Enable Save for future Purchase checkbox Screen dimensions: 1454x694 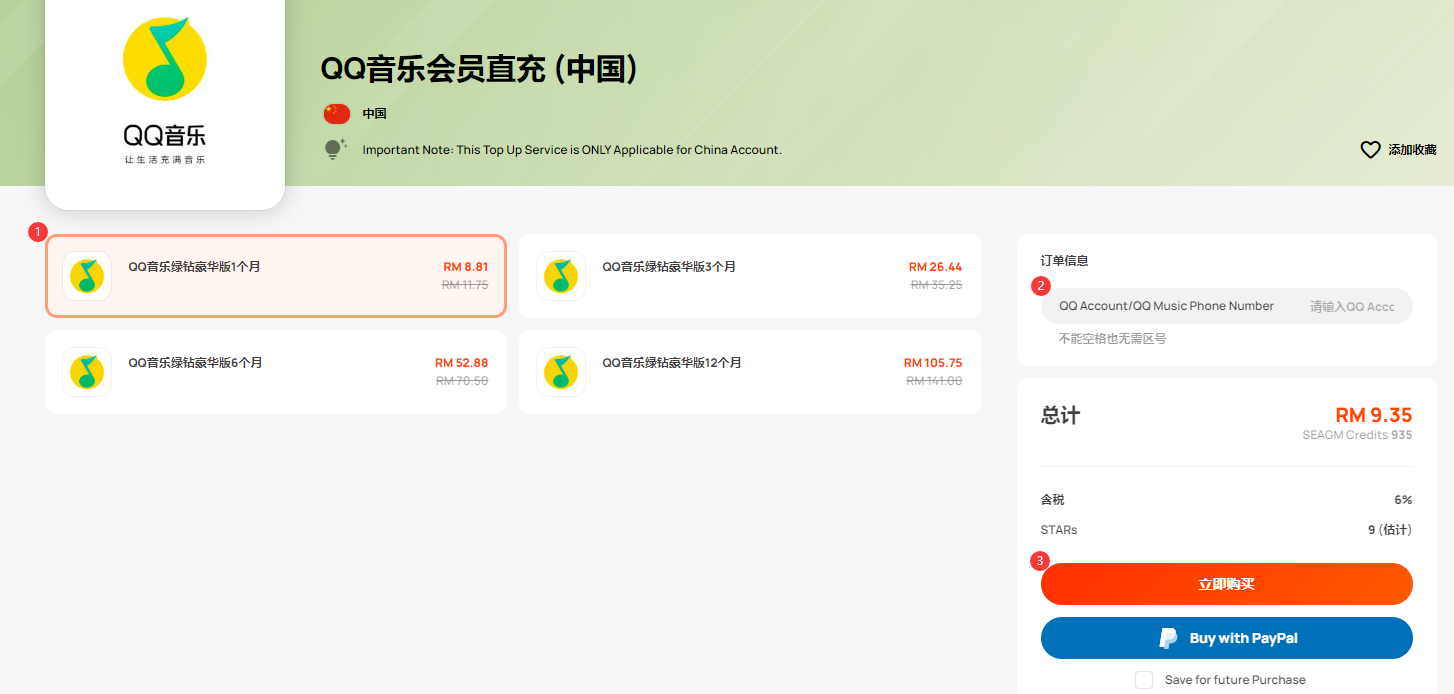point(1144,680)
